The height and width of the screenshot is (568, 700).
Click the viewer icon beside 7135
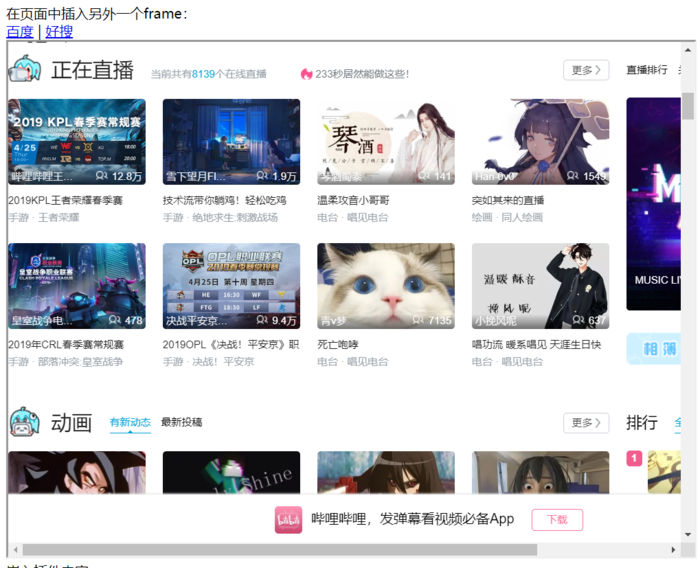pos(418,320)
